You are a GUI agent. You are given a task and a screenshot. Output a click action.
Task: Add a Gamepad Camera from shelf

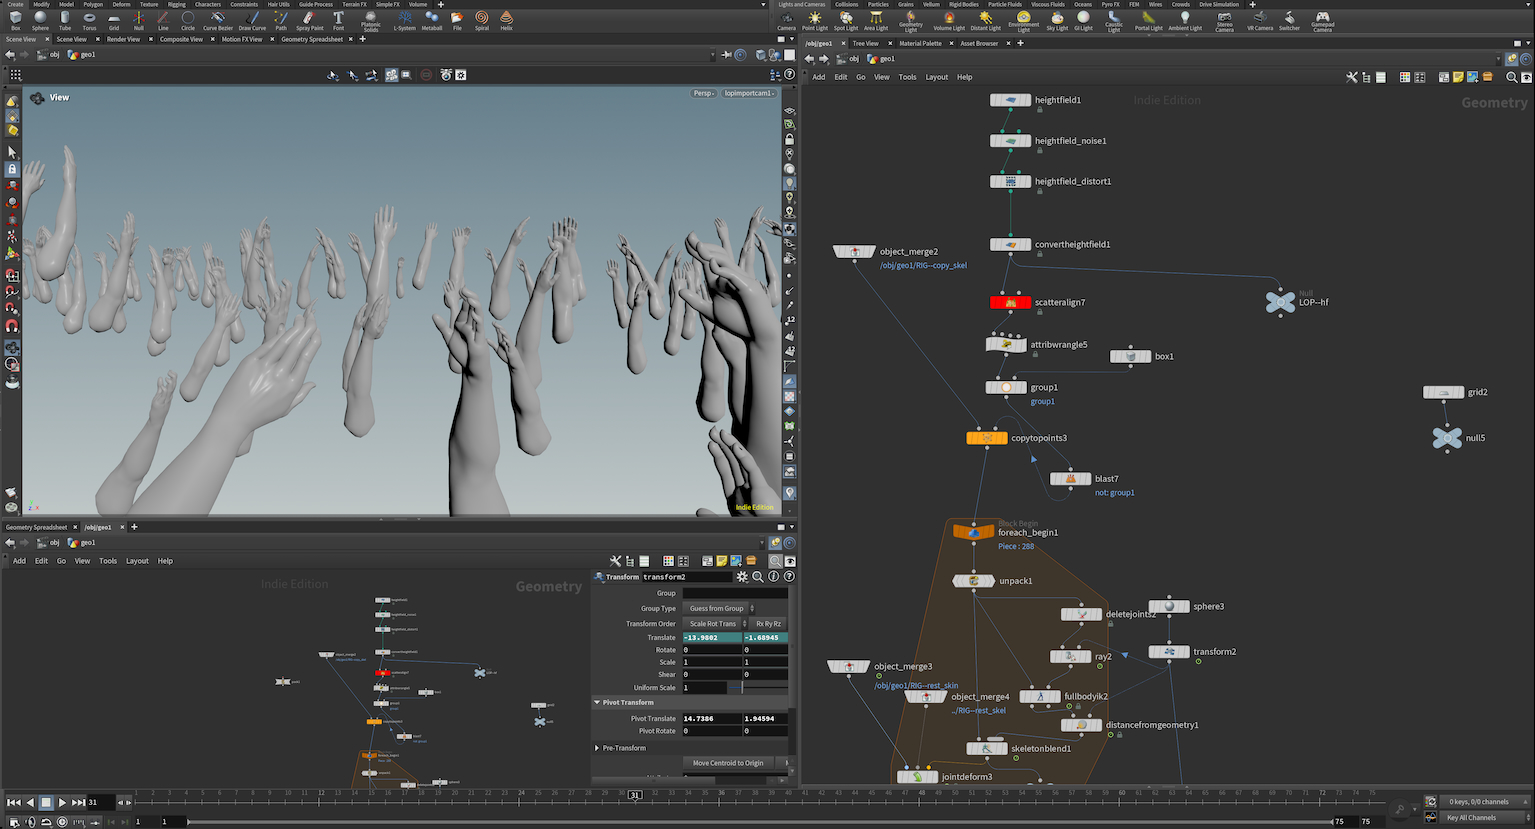(1322, 21)
